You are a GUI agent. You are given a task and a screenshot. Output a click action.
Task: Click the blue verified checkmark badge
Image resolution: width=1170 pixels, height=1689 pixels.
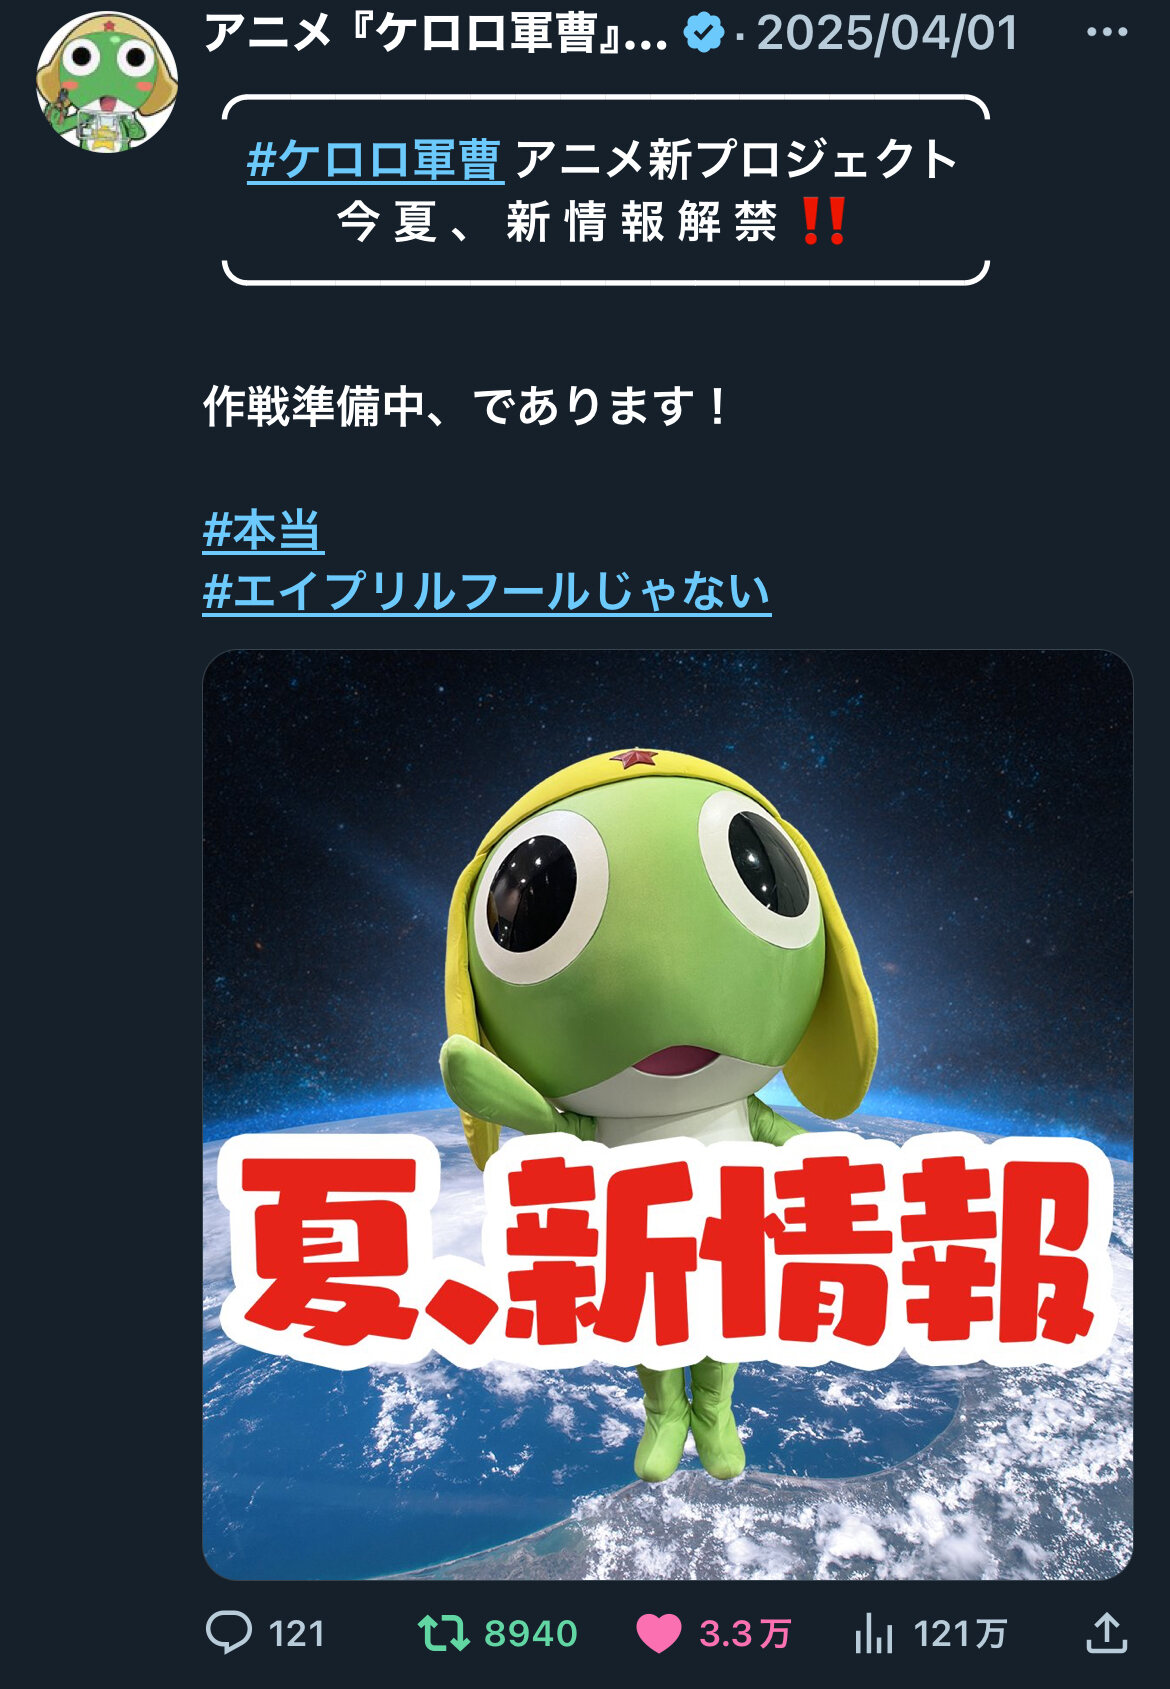(x=704, y=34)
